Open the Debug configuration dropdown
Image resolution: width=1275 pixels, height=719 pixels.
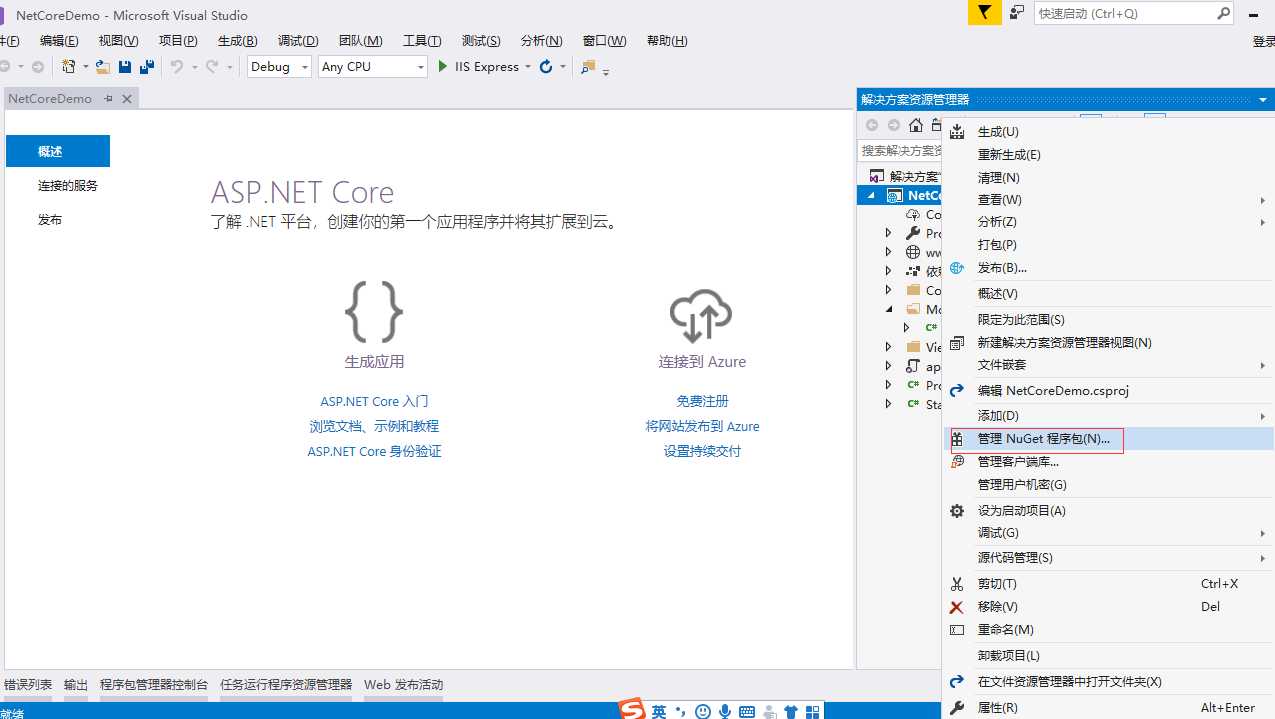pos(280,67)
